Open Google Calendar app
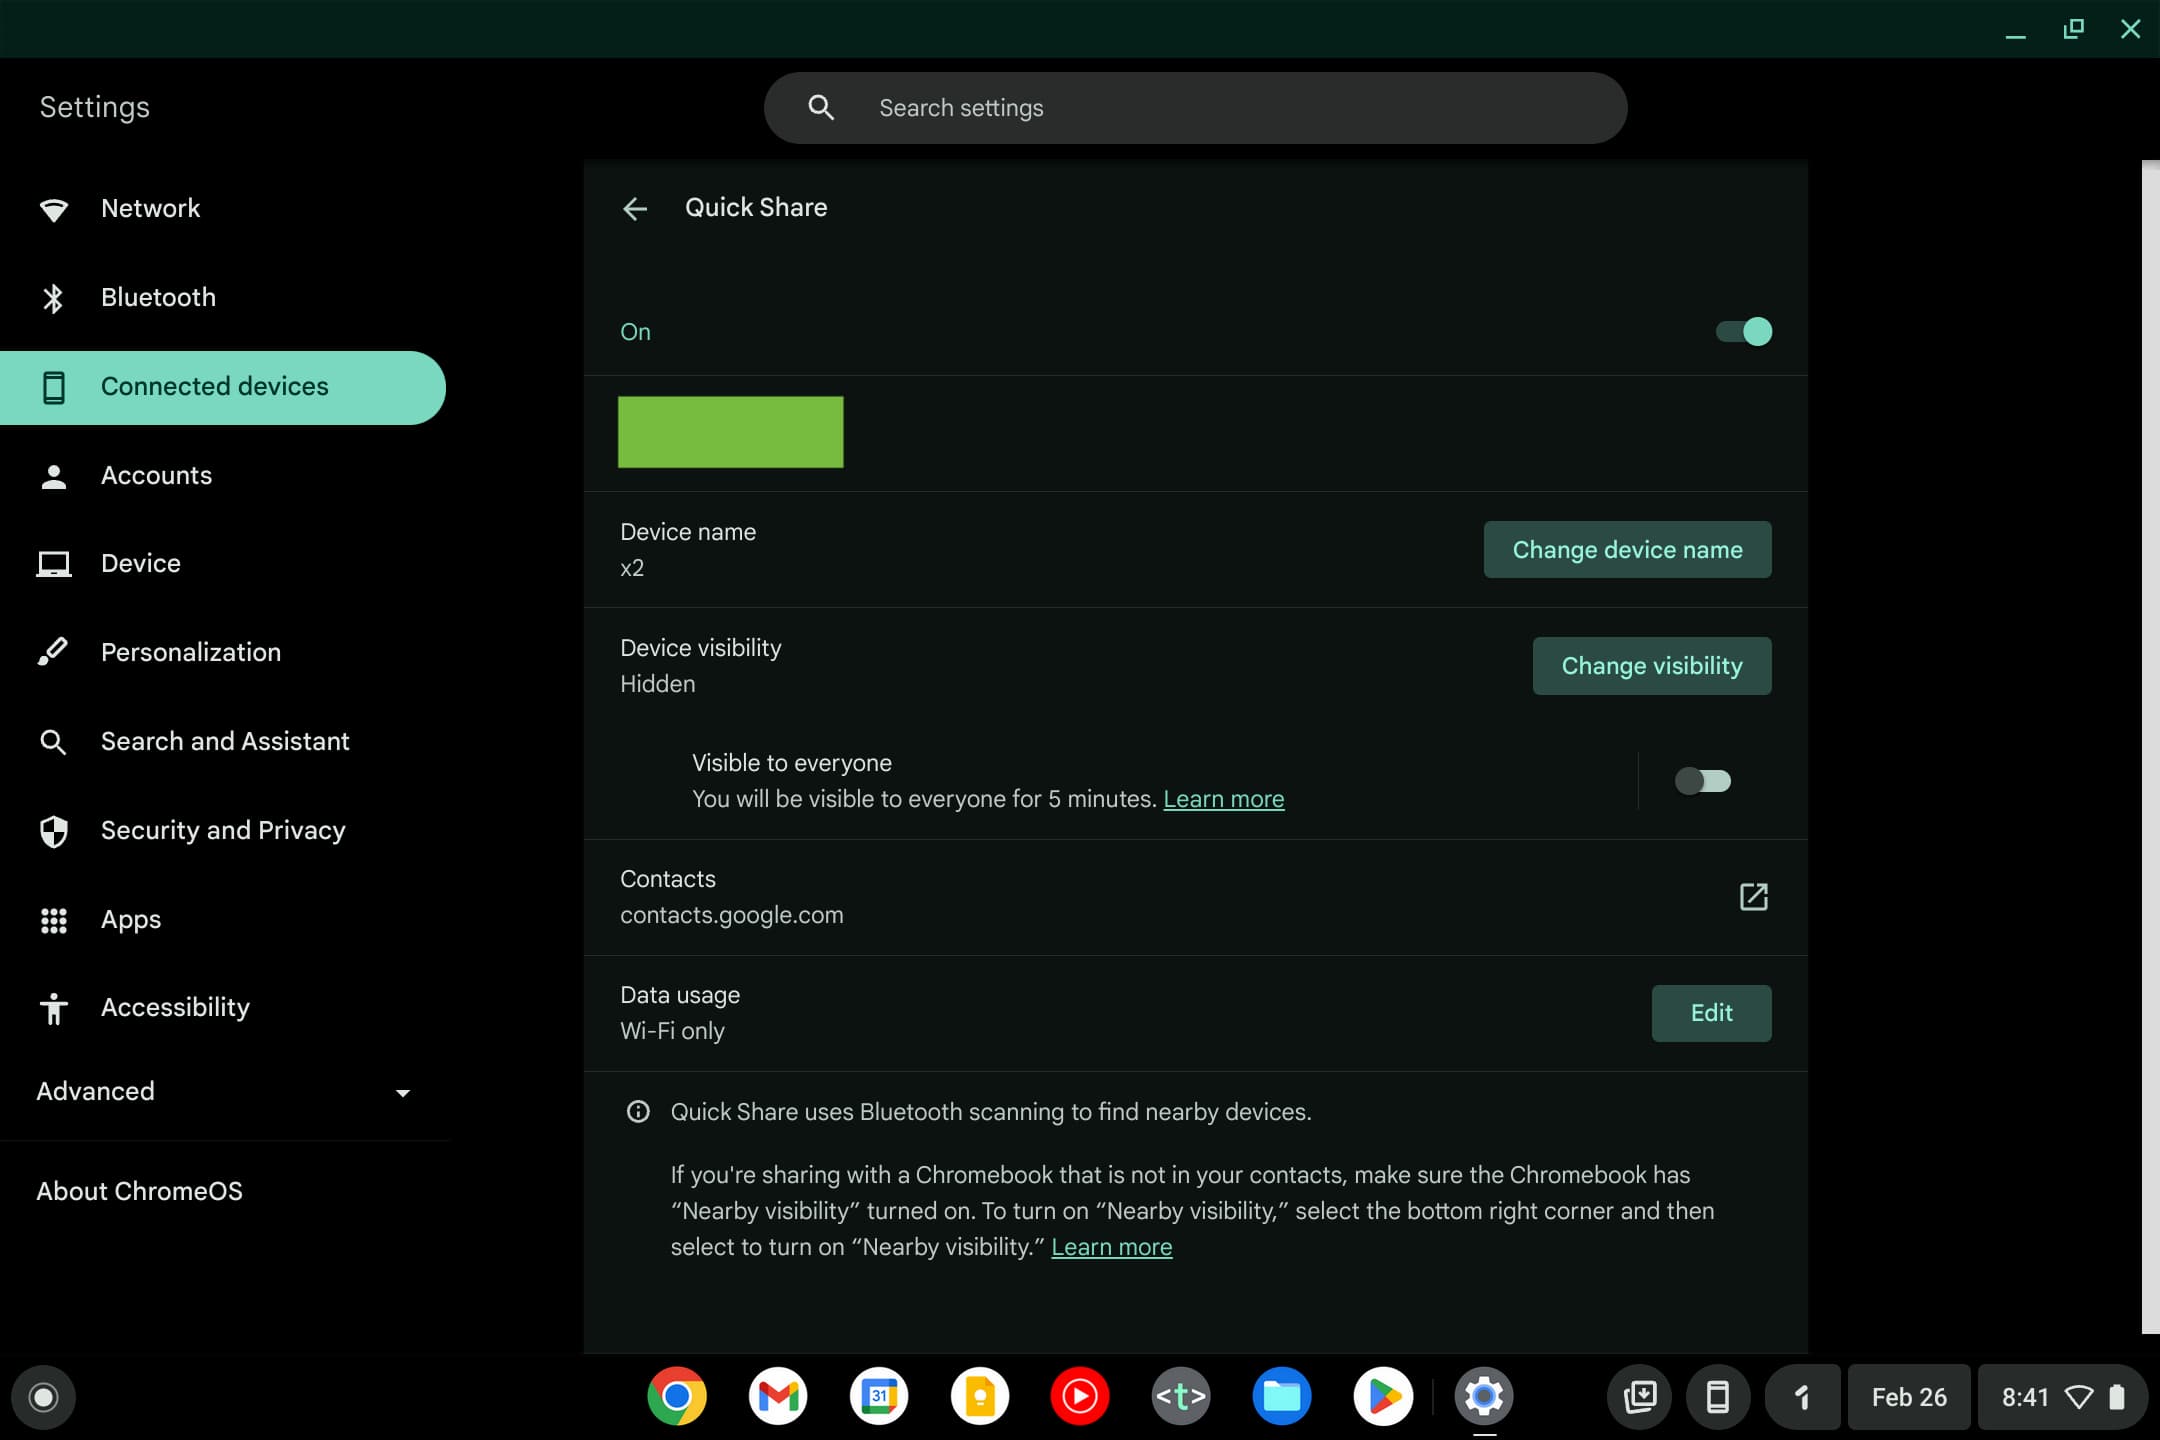 pyautogui.click(x=881, y=1395)
